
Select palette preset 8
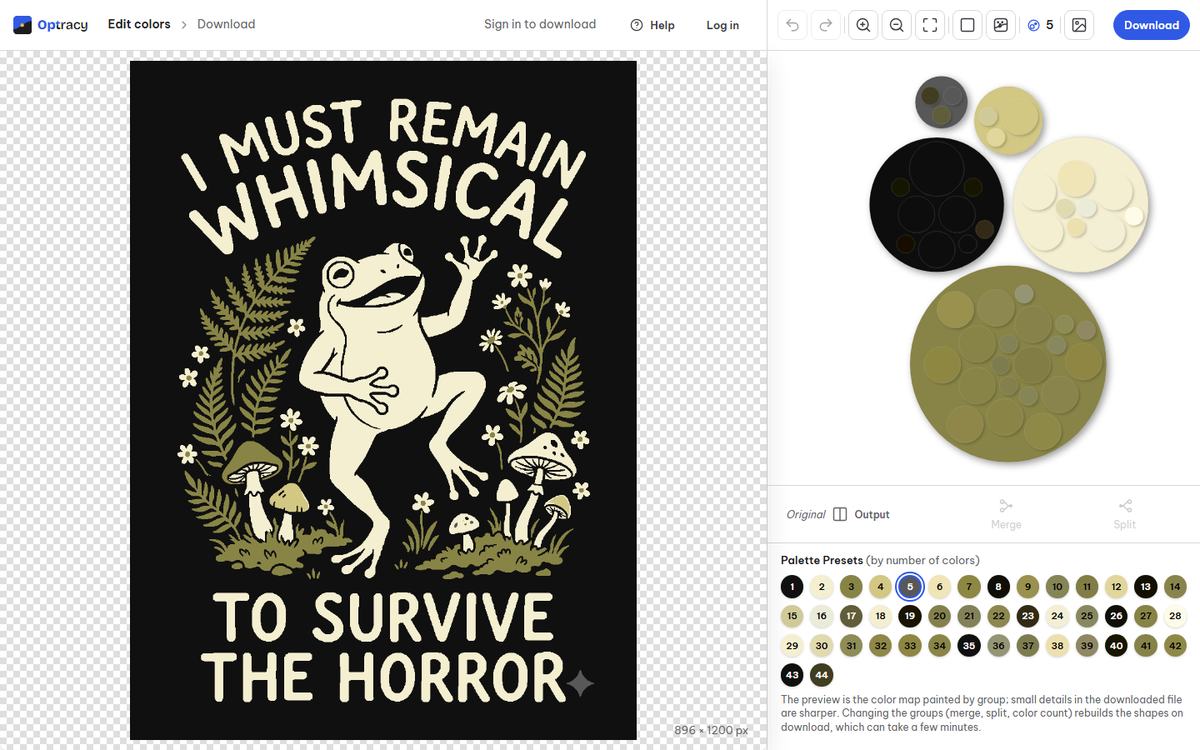coord(998,587)
